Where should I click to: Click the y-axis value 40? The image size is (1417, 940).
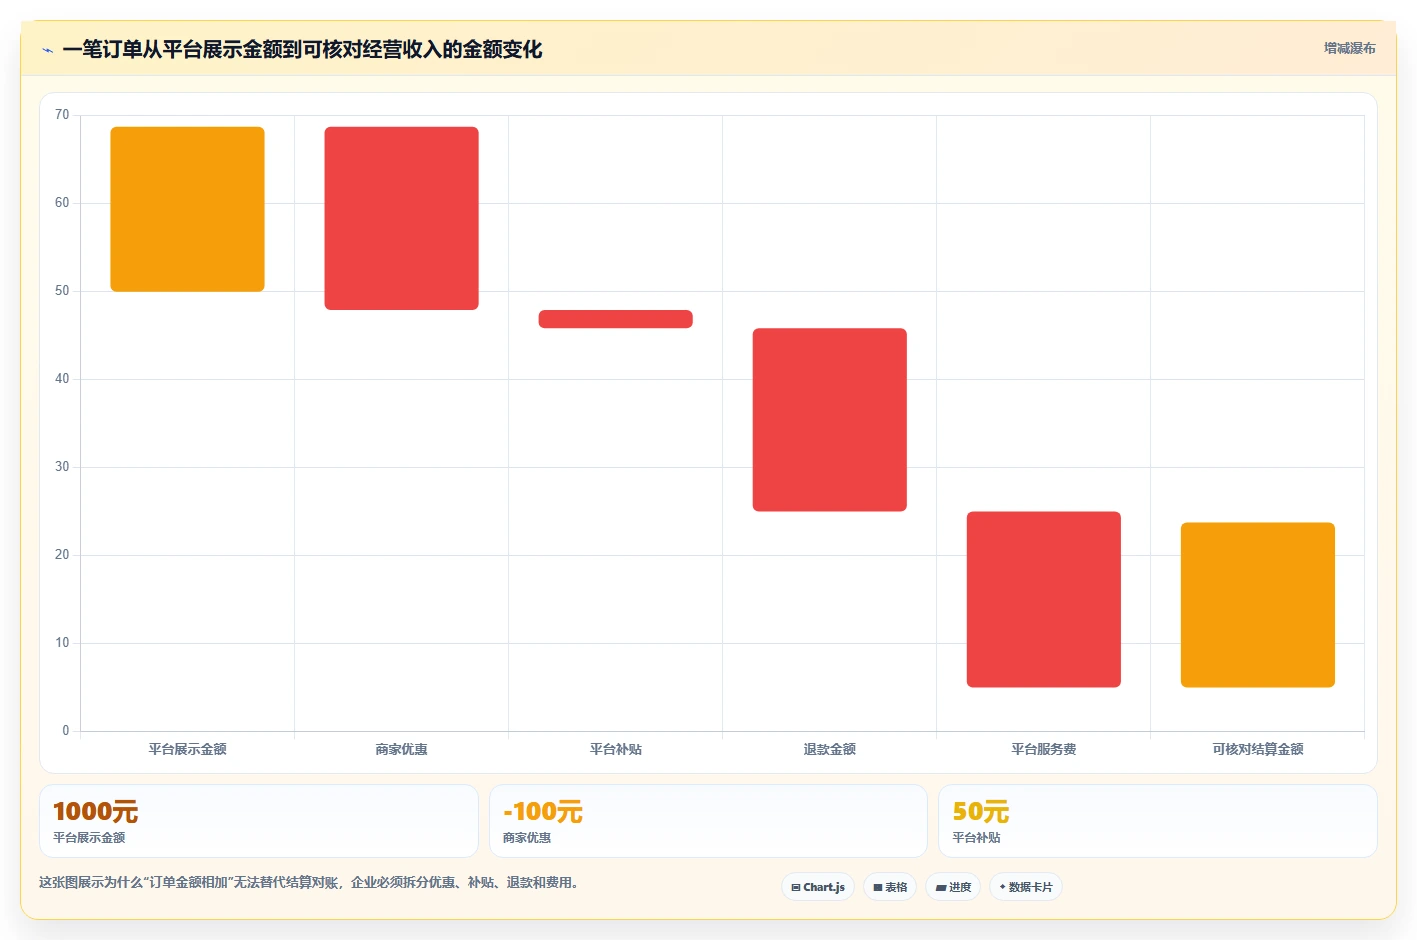click(x=62, y=379)
